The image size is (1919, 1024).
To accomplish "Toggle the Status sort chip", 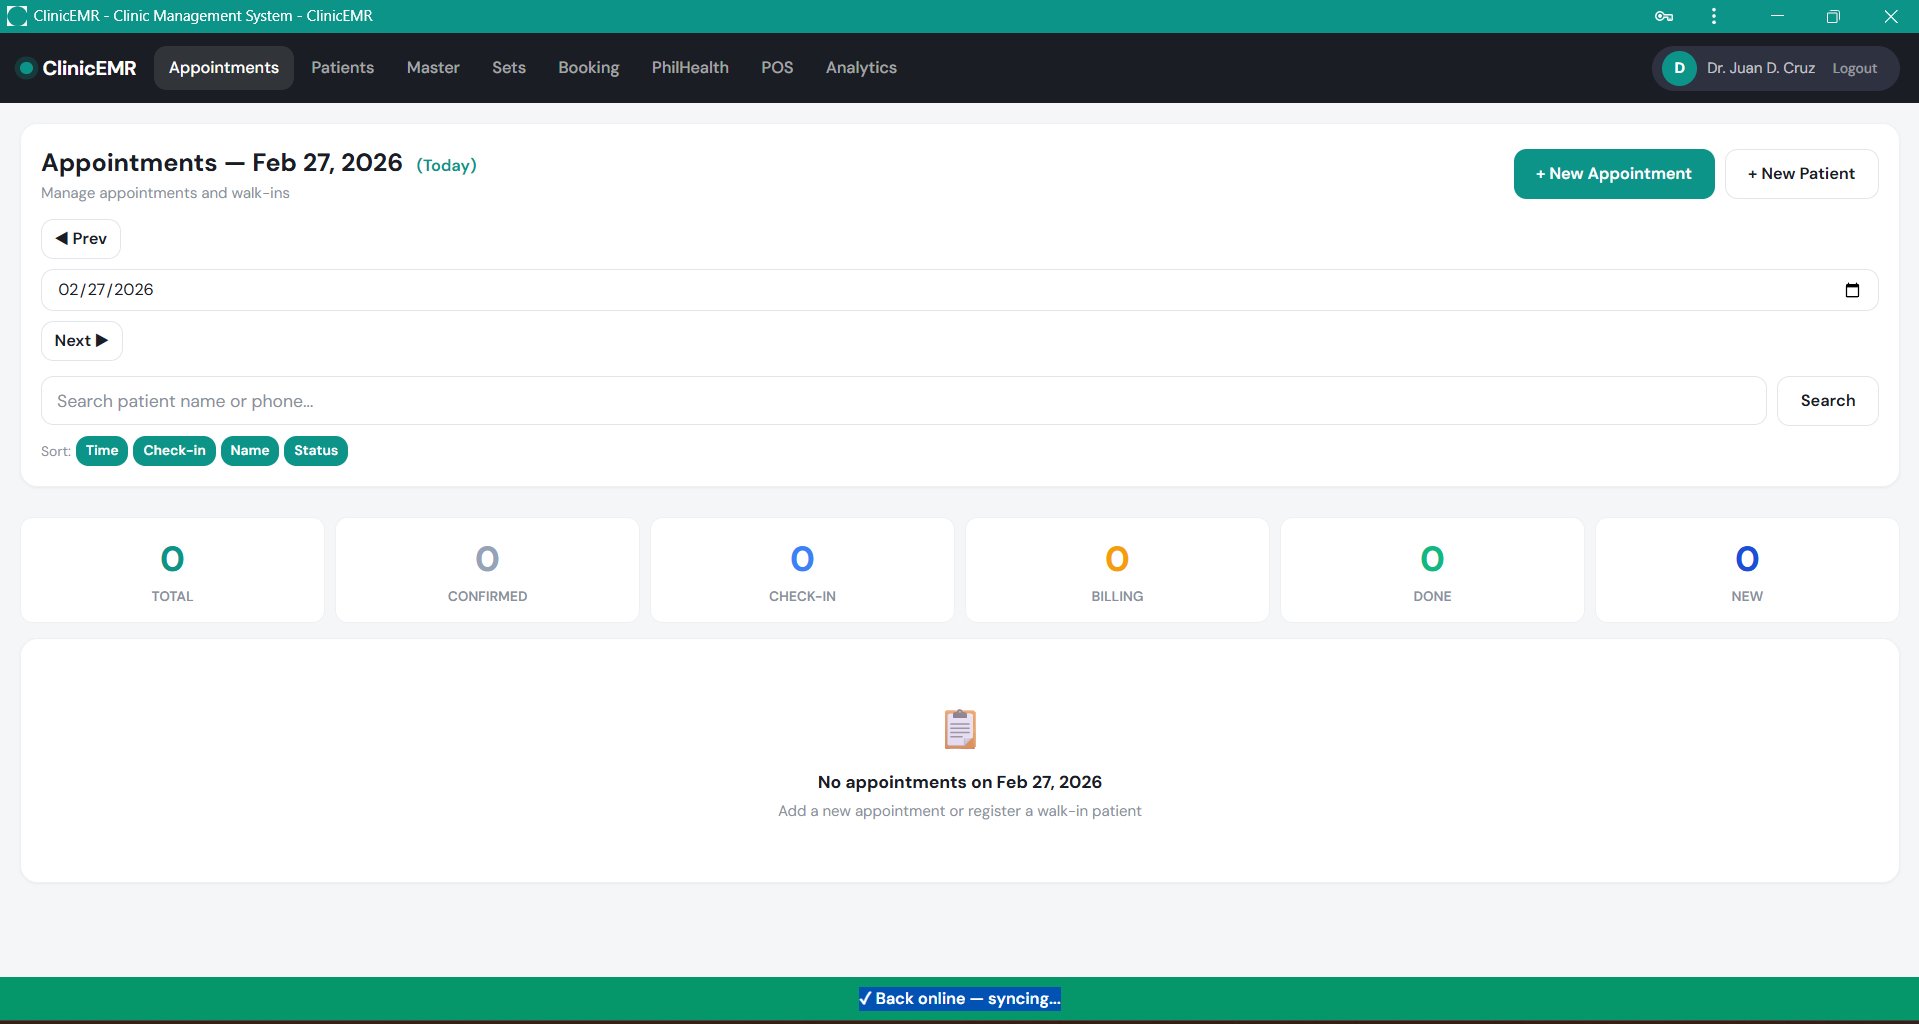I will [315, 451].
